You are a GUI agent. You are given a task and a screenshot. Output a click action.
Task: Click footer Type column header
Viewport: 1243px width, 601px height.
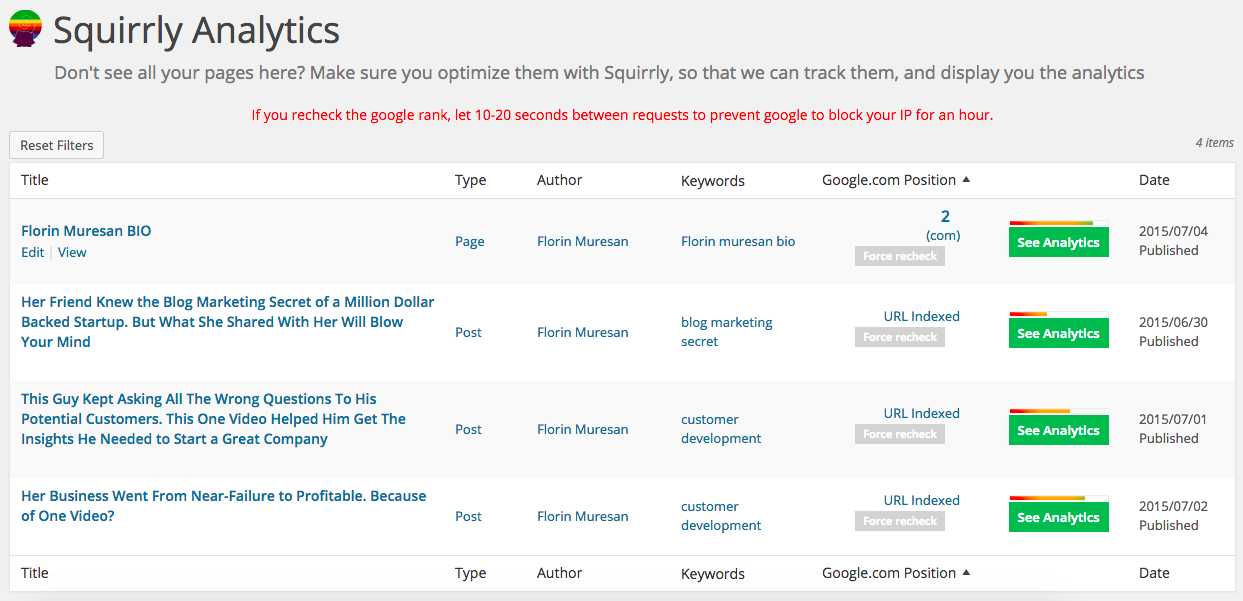(x=470, y=573)
